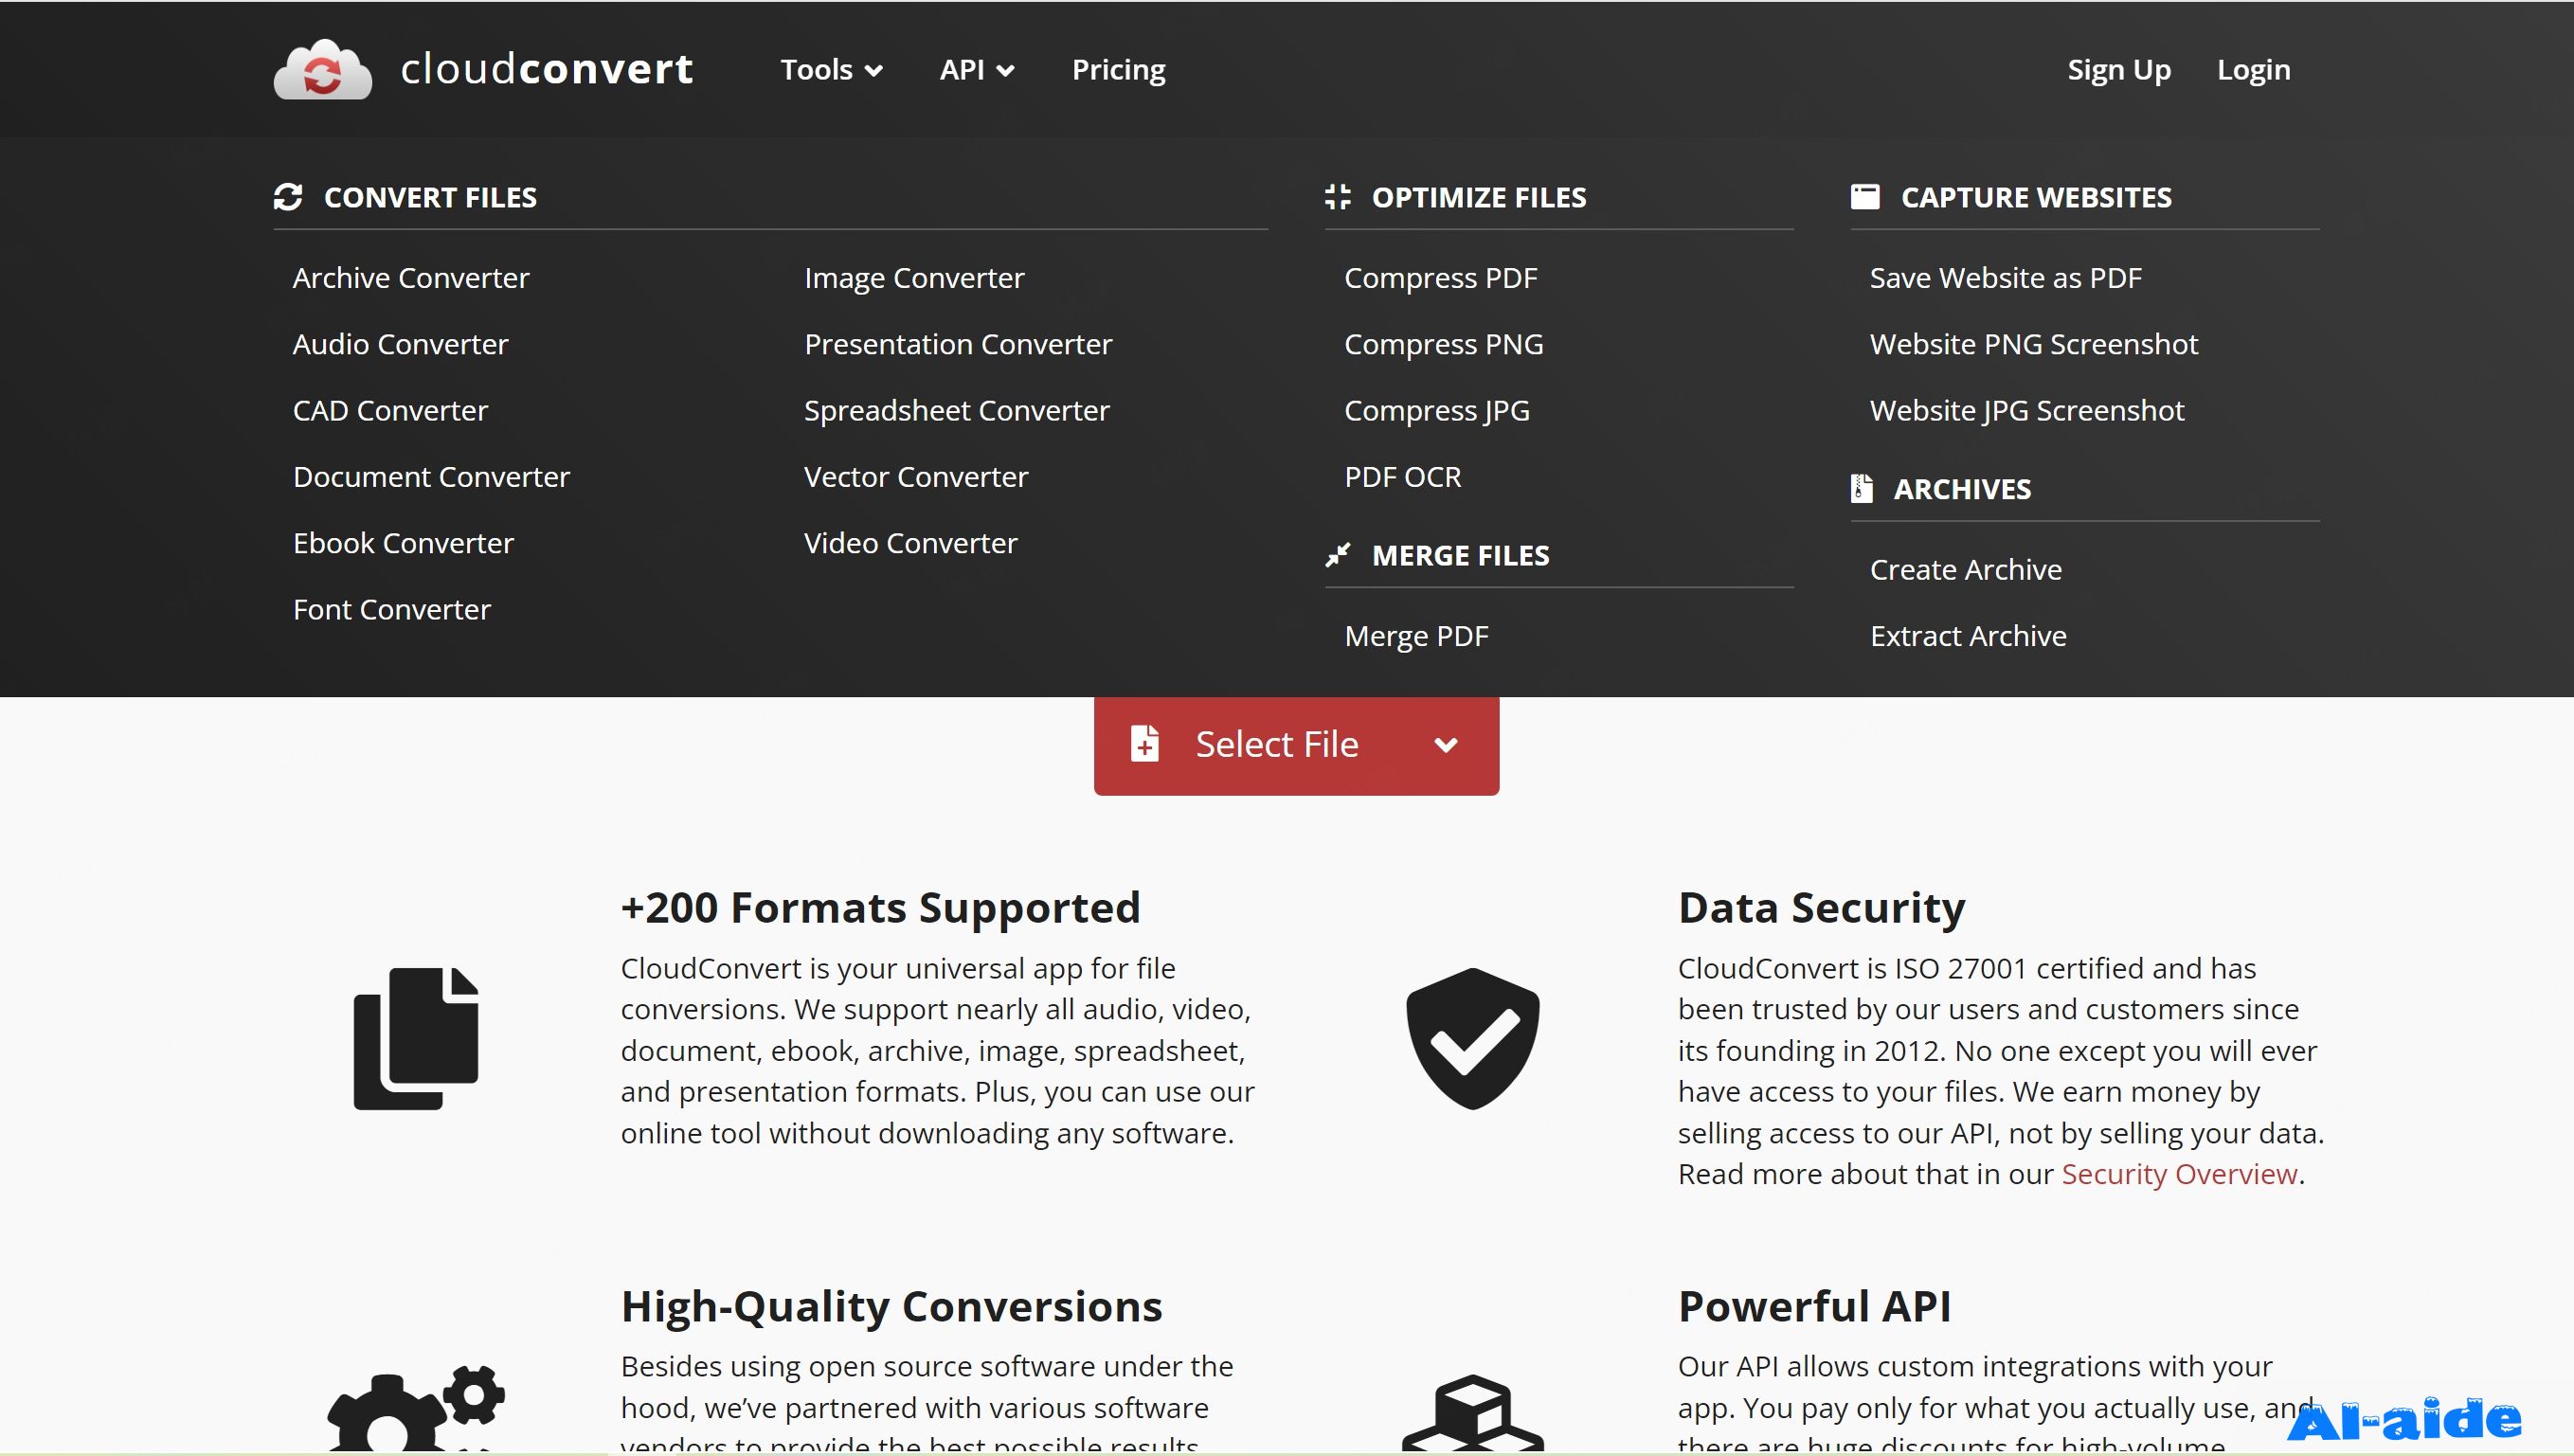Select Presentation Converter
The width and height of the screenshot is (2574, 1456).
(x=958, y=344)
